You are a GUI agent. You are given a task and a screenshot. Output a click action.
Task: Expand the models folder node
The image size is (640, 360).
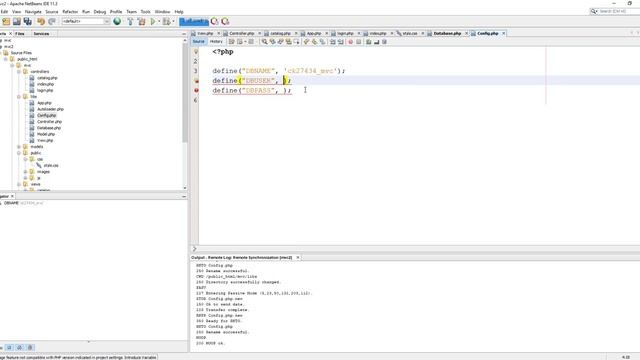(x=19, y=147)
